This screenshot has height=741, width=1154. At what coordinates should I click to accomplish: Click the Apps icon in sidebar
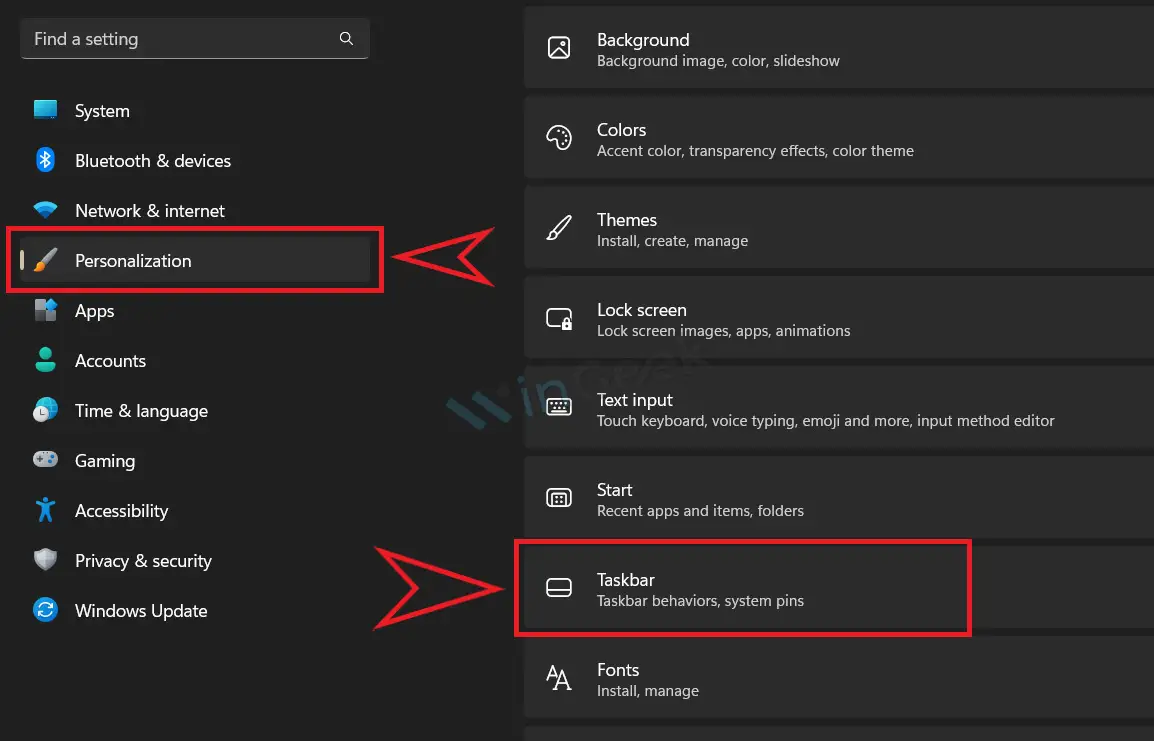point(46,310)
